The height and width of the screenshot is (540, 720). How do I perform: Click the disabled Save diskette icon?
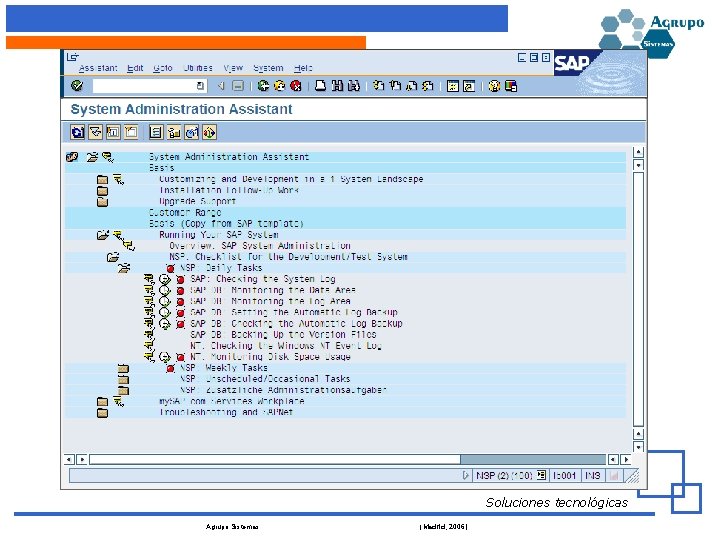pyautogui.click(x=238, y=85)
